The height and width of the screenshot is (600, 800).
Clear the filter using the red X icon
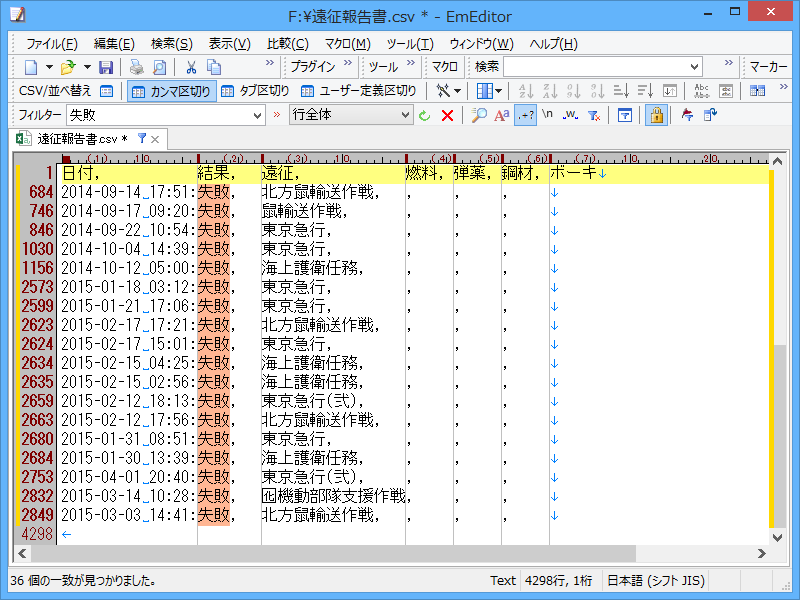point(447,115)
